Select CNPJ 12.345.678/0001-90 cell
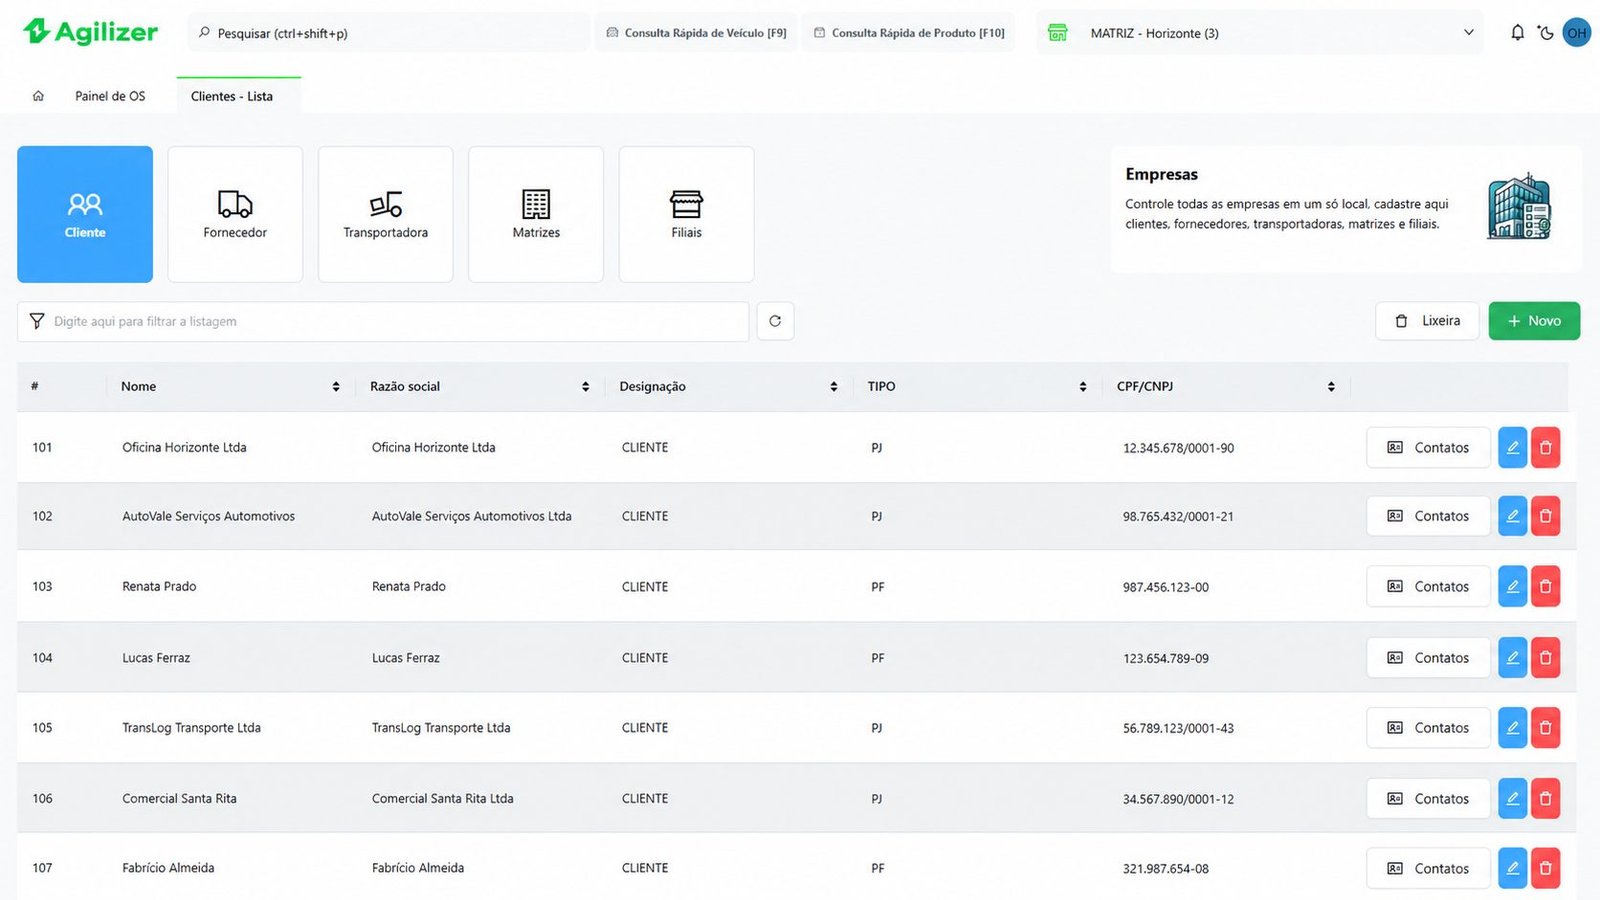1600x900 pixels. coord(1178,448)
